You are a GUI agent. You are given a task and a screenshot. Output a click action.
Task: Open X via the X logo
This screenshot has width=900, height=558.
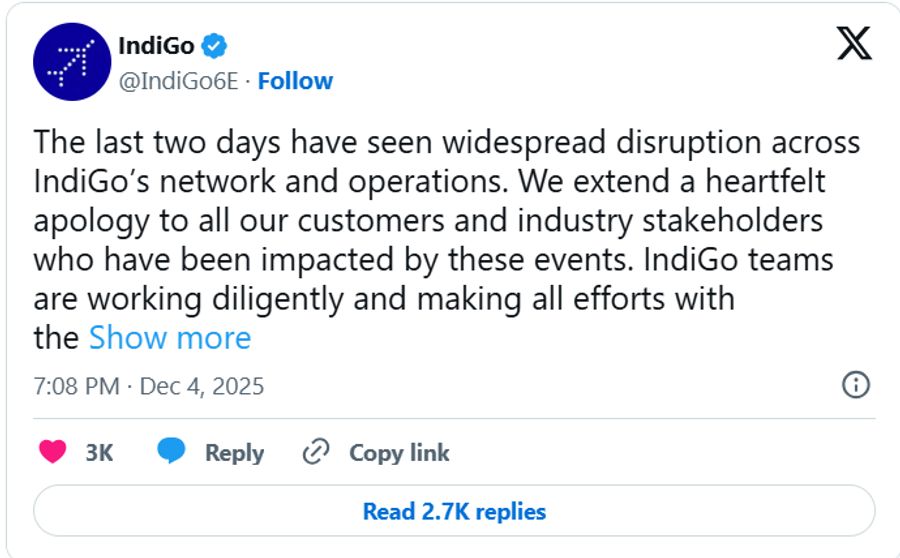(x=853, y=45)
